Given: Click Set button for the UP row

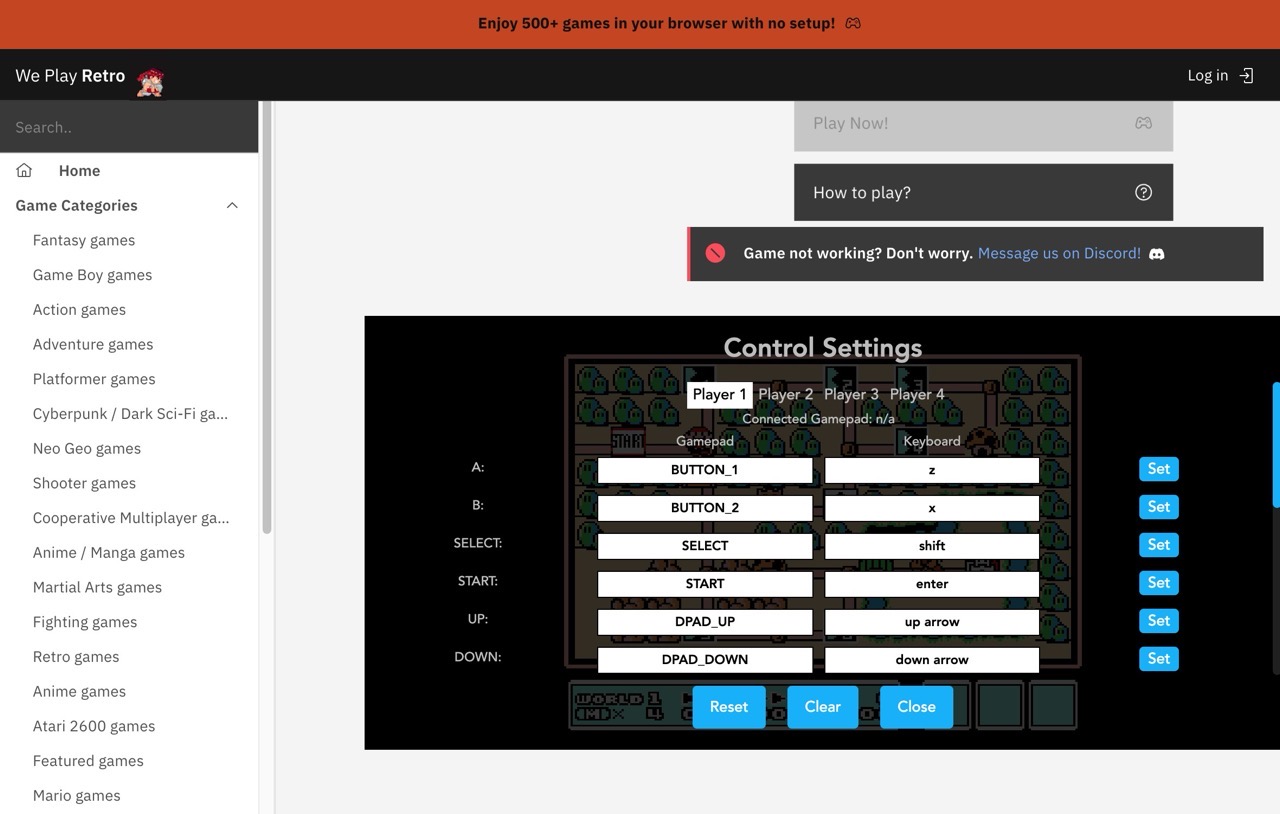Looking at the screenshot, I should pyautogui.click(x=1159, y=621).
